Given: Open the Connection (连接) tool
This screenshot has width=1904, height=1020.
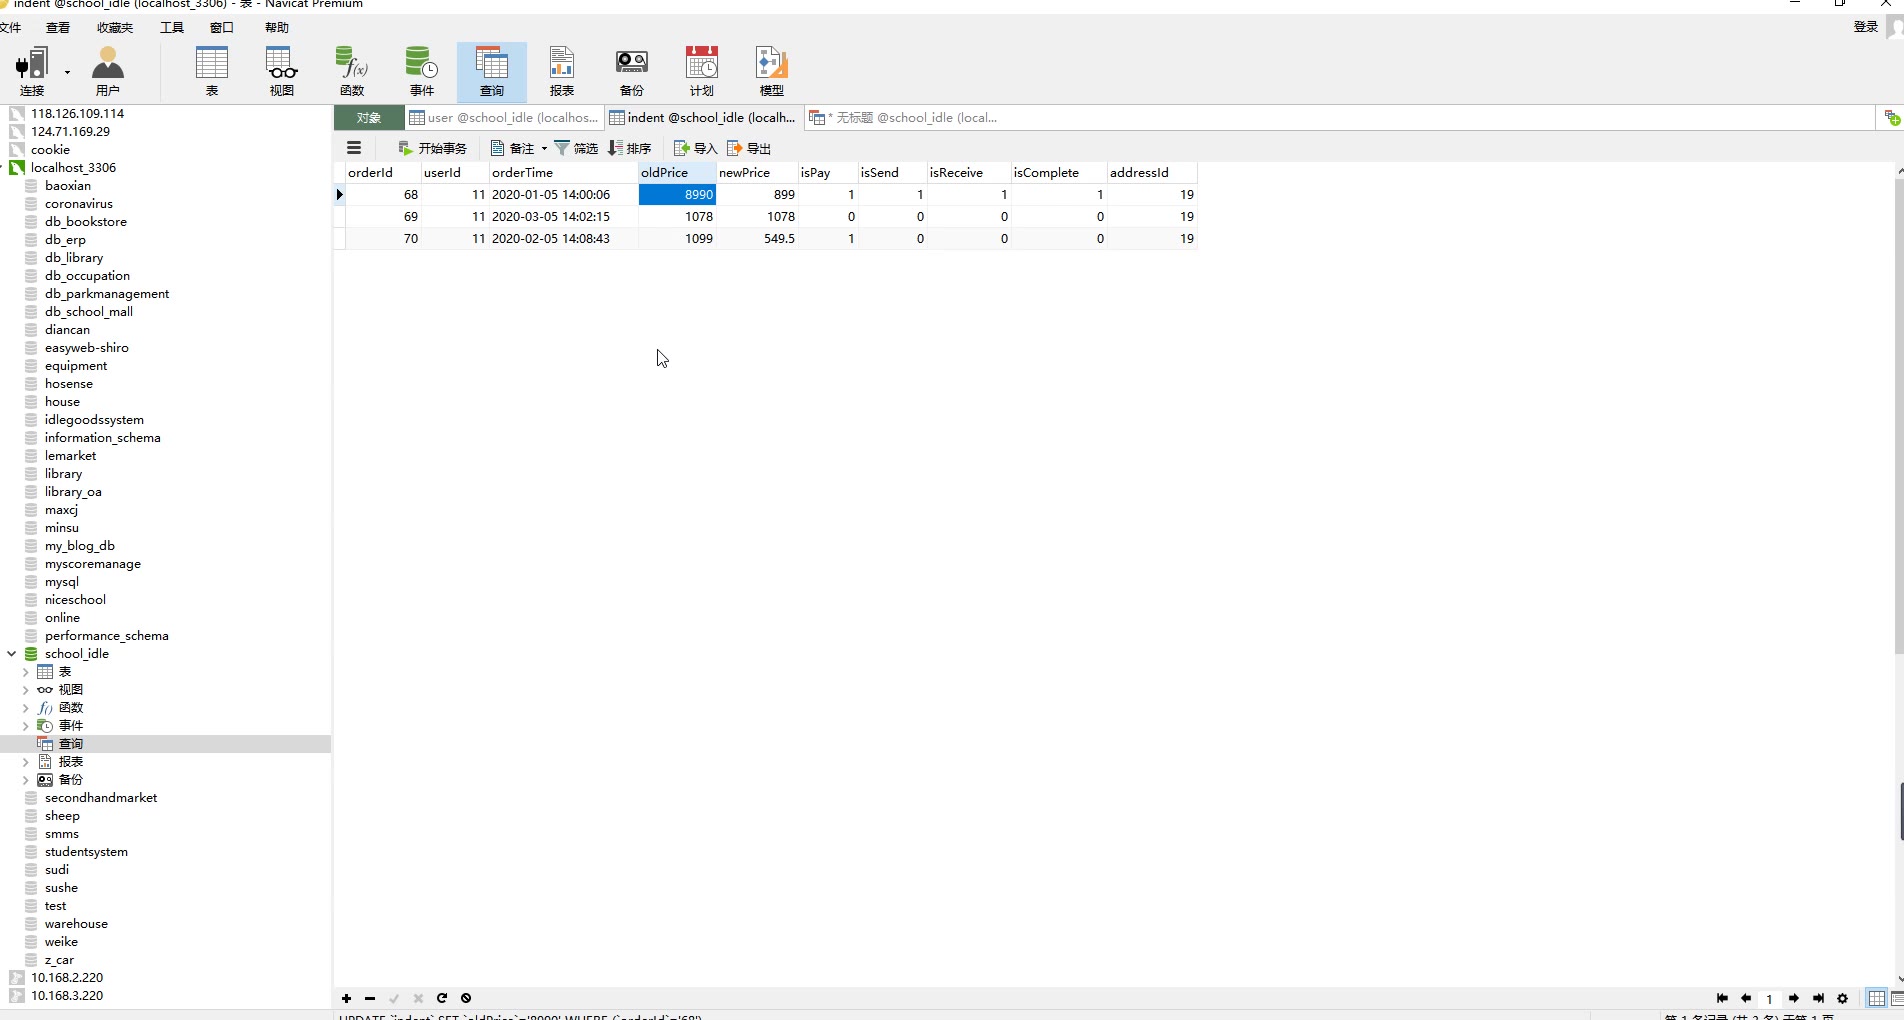Looking at the screenshot, I should click(x=32, y=71).
